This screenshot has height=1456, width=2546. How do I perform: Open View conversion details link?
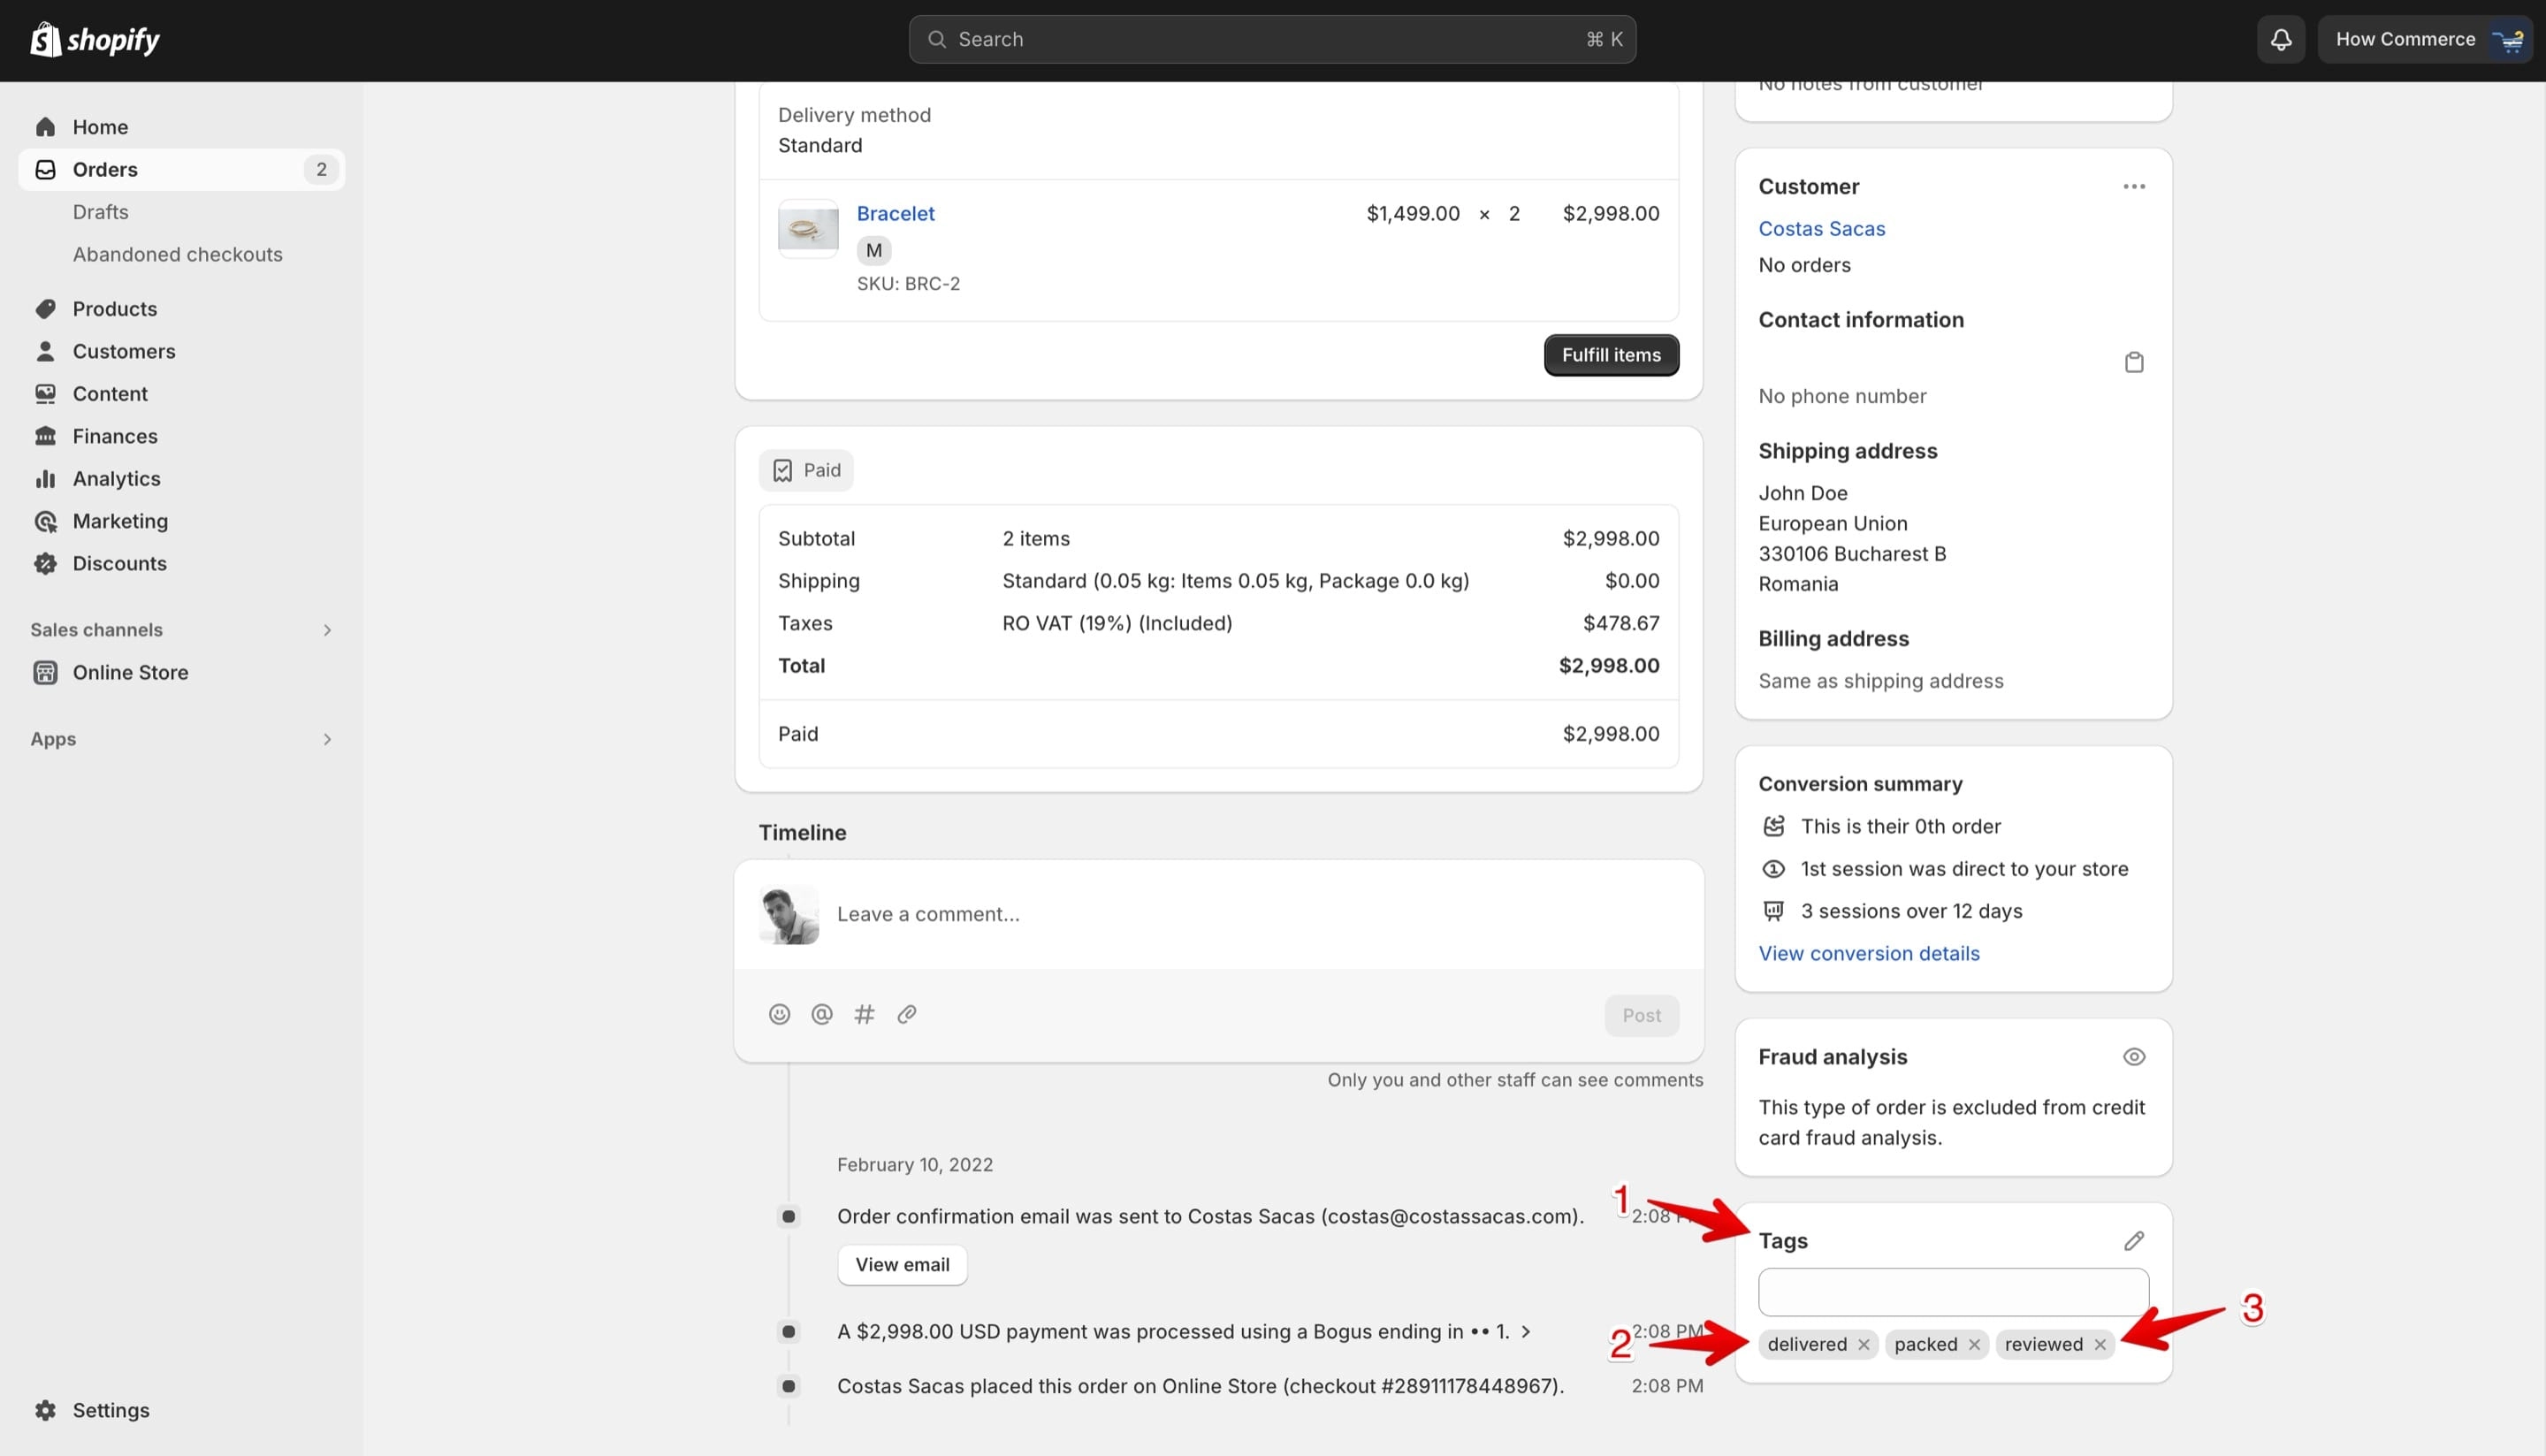(1869, 953)
